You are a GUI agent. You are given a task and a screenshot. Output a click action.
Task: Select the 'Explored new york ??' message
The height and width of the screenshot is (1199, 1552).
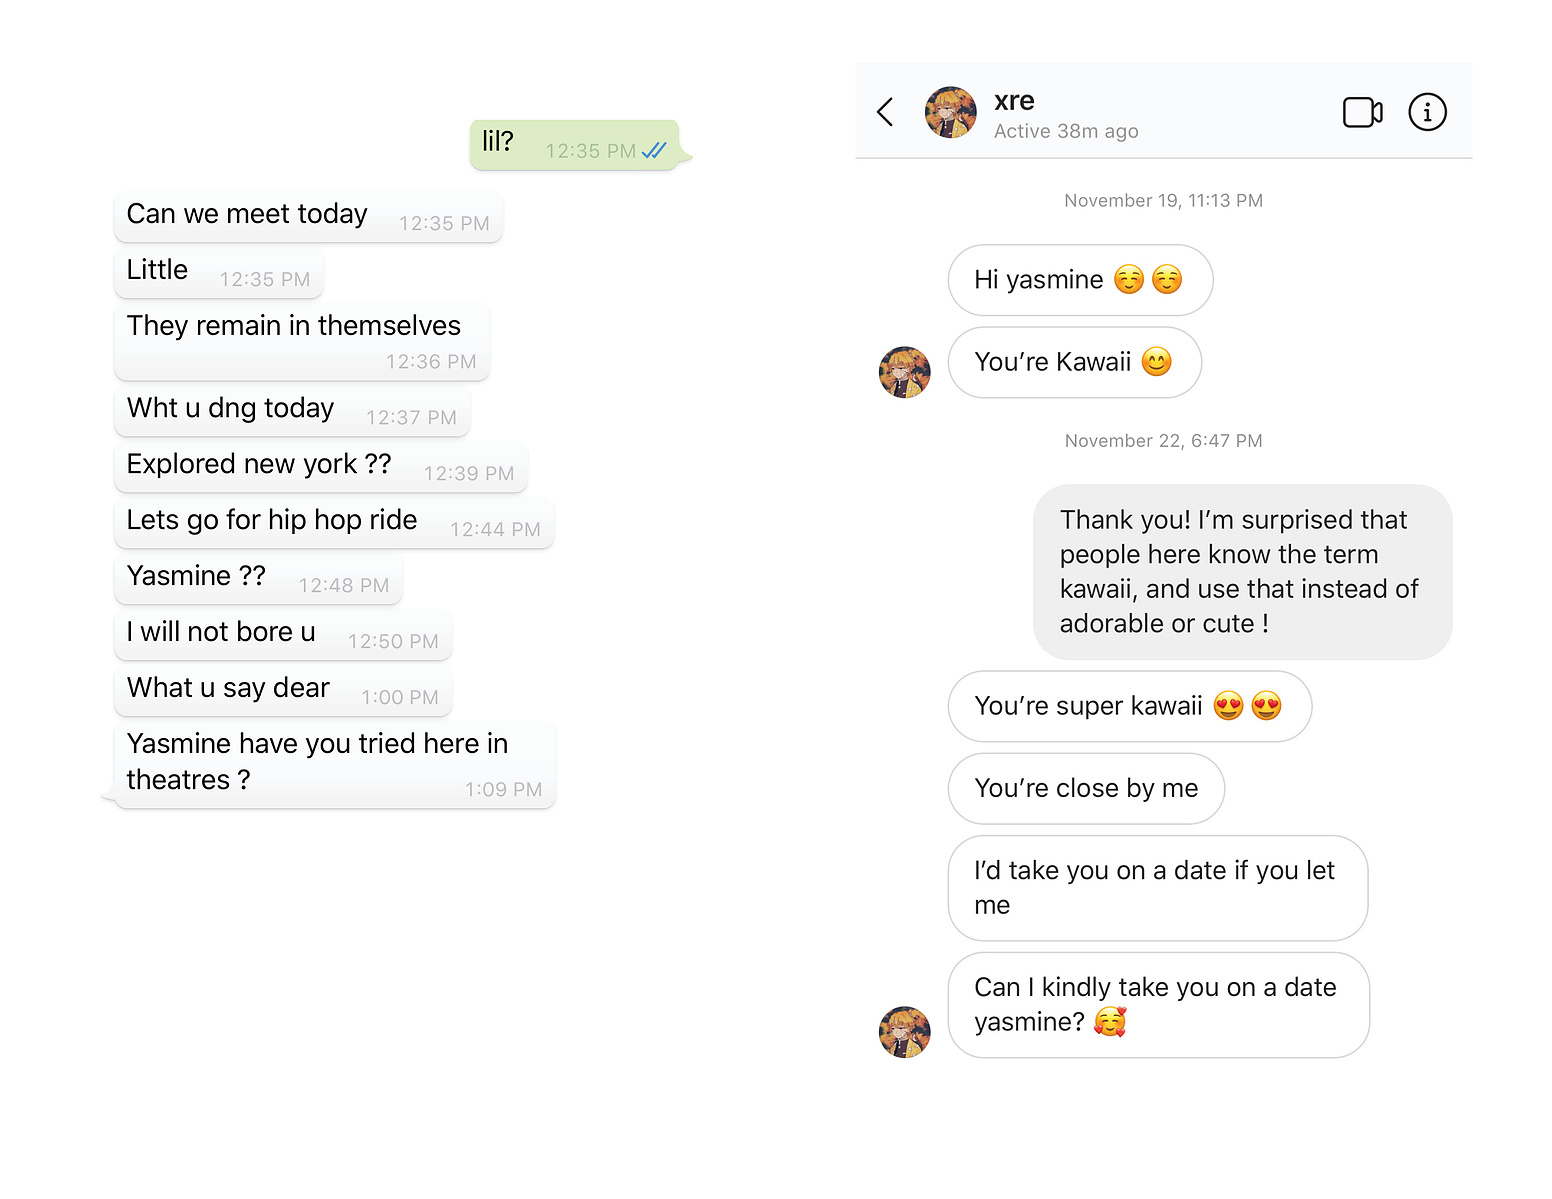click(x=321, y=467)
